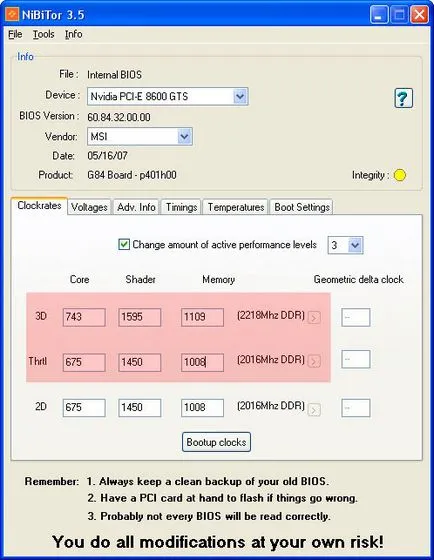434x560 pixels.
Task: Click the yellow Integrity status indicator
Action: coord(399,175)
